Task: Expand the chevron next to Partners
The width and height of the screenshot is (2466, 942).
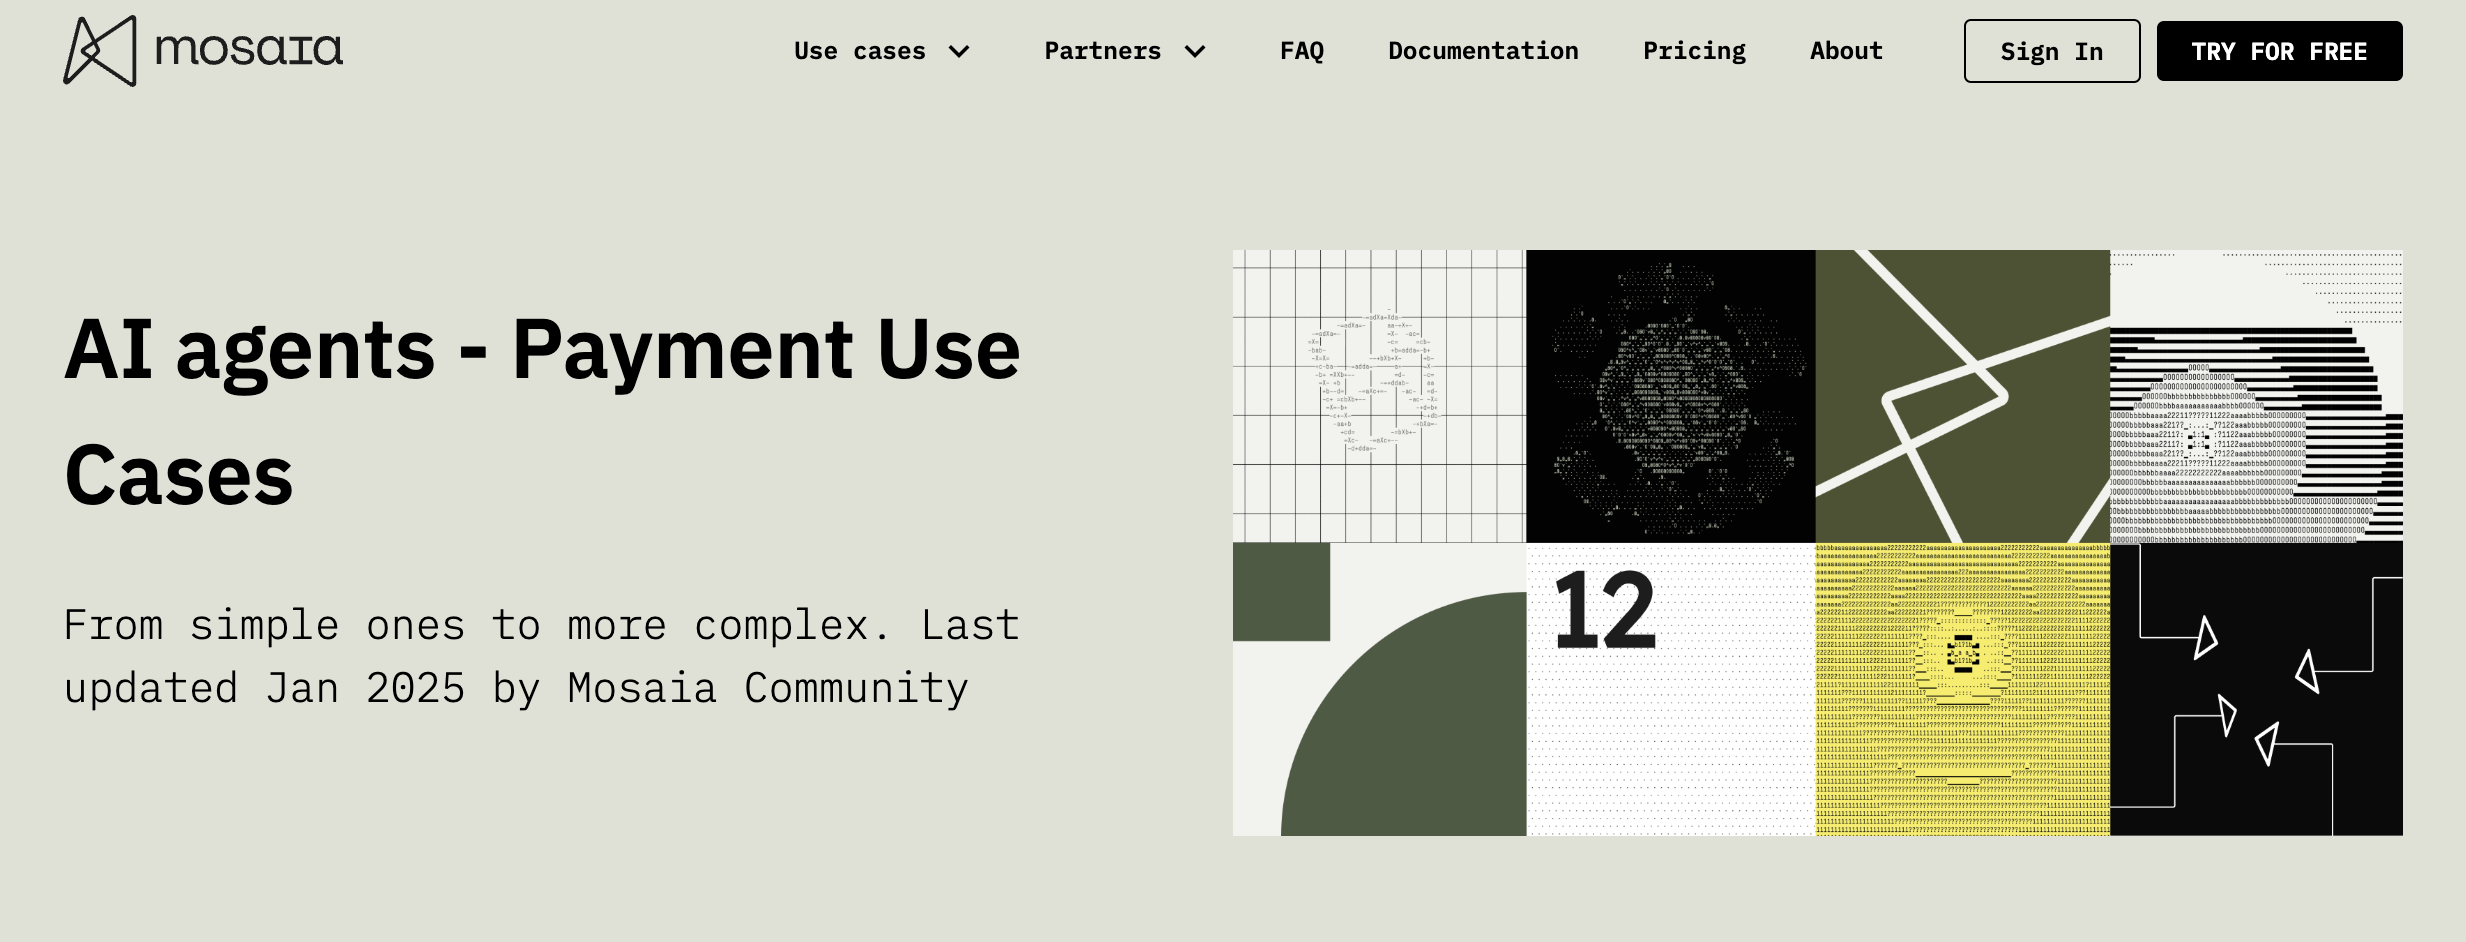Action: 1195,51
